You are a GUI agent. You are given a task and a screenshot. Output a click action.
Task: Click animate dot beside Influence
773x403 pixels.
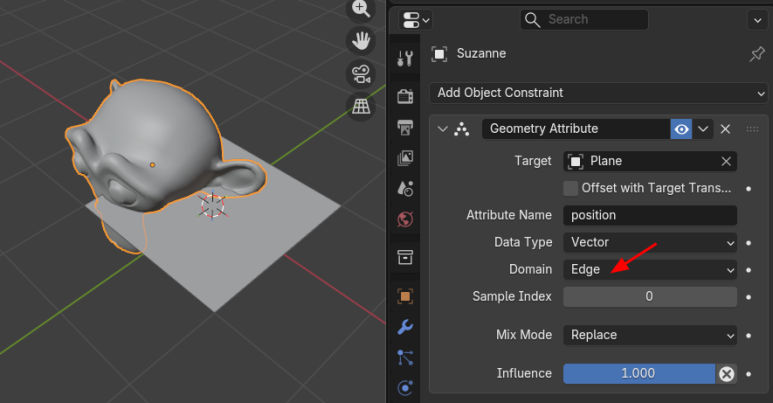[x=749, y=374]
